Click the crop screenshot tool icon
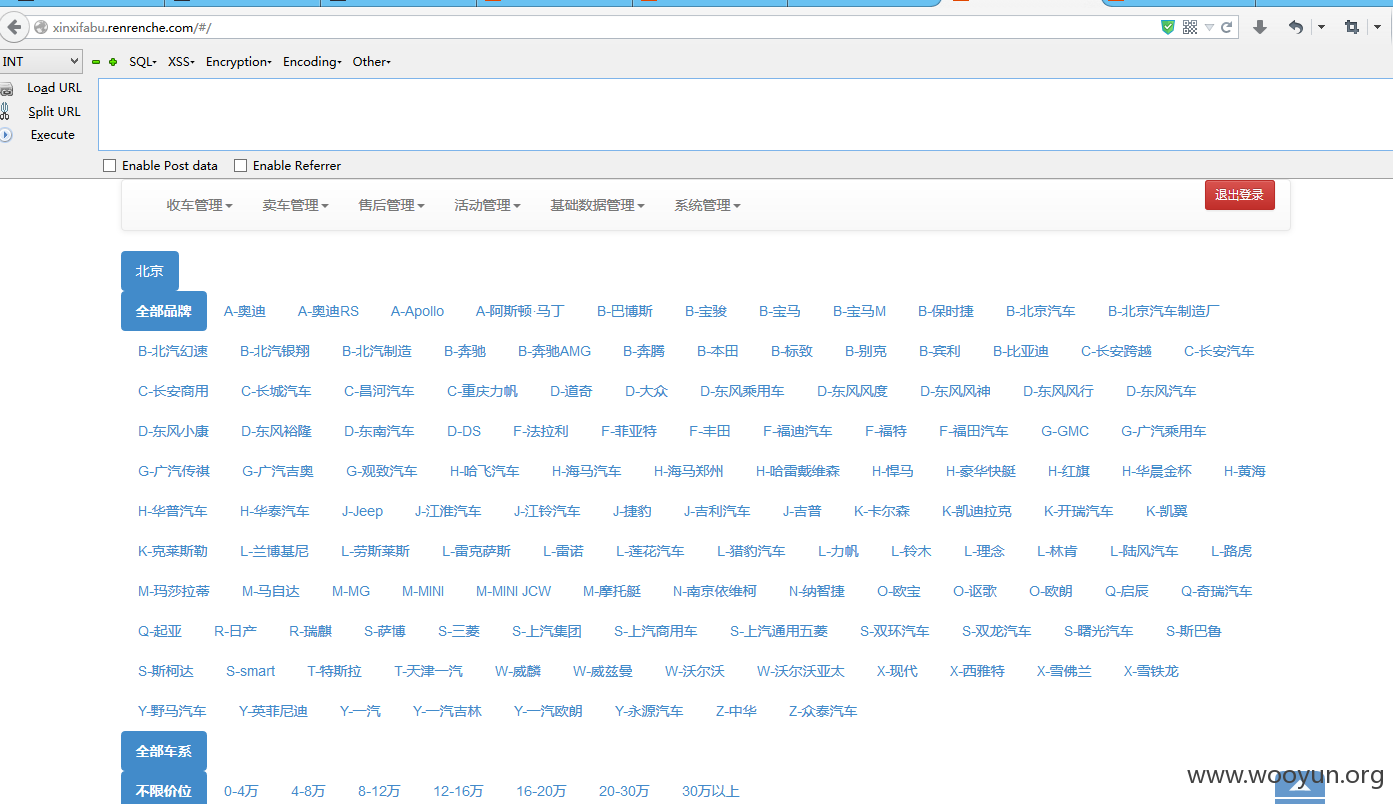 tap(1352, 27)
